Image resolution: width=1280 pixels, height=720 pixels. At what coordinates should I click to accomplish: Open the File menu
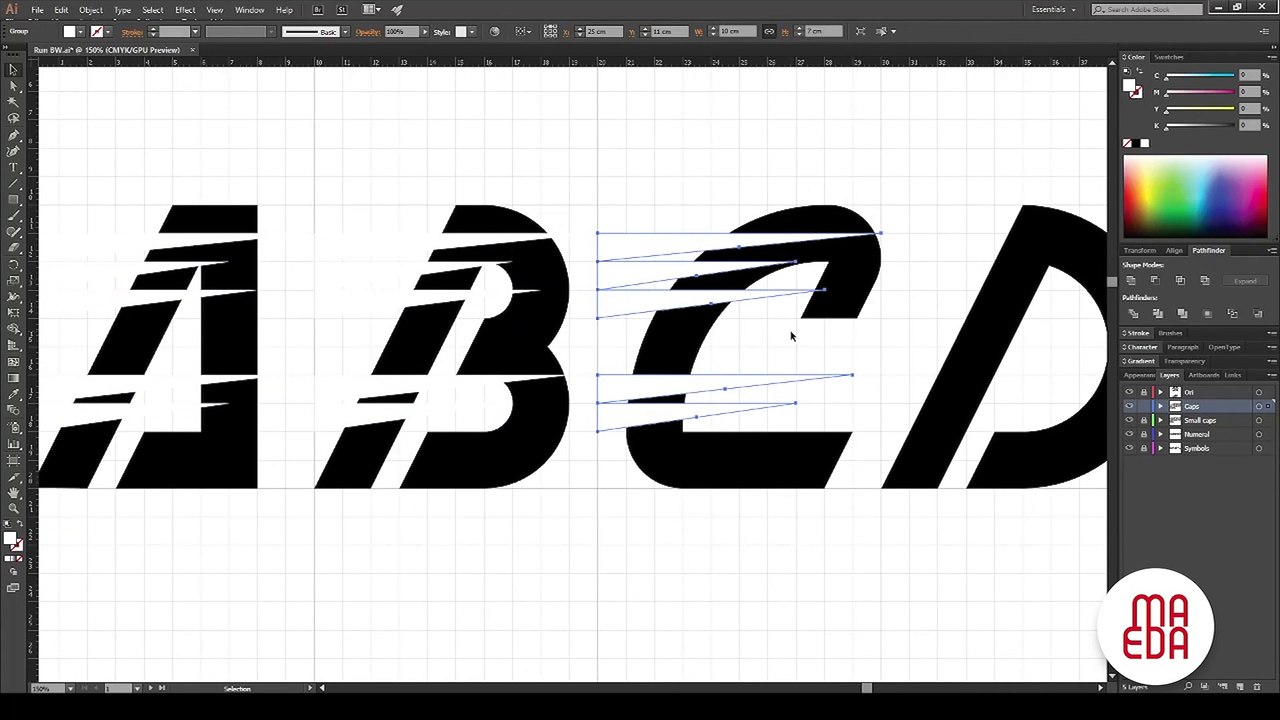point(37,10)
